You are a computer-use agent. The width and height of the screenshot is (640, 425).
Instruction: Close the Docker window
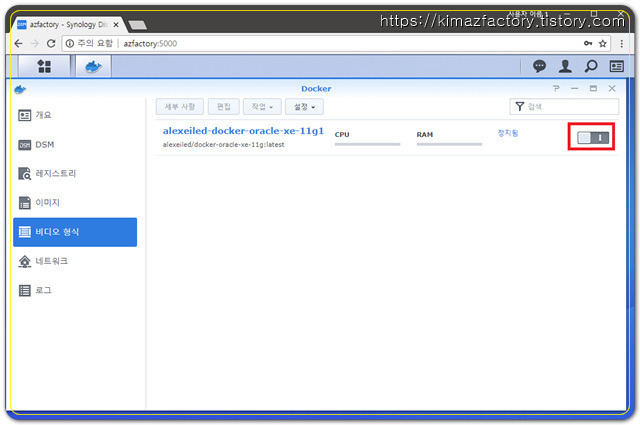click(612, 88)
